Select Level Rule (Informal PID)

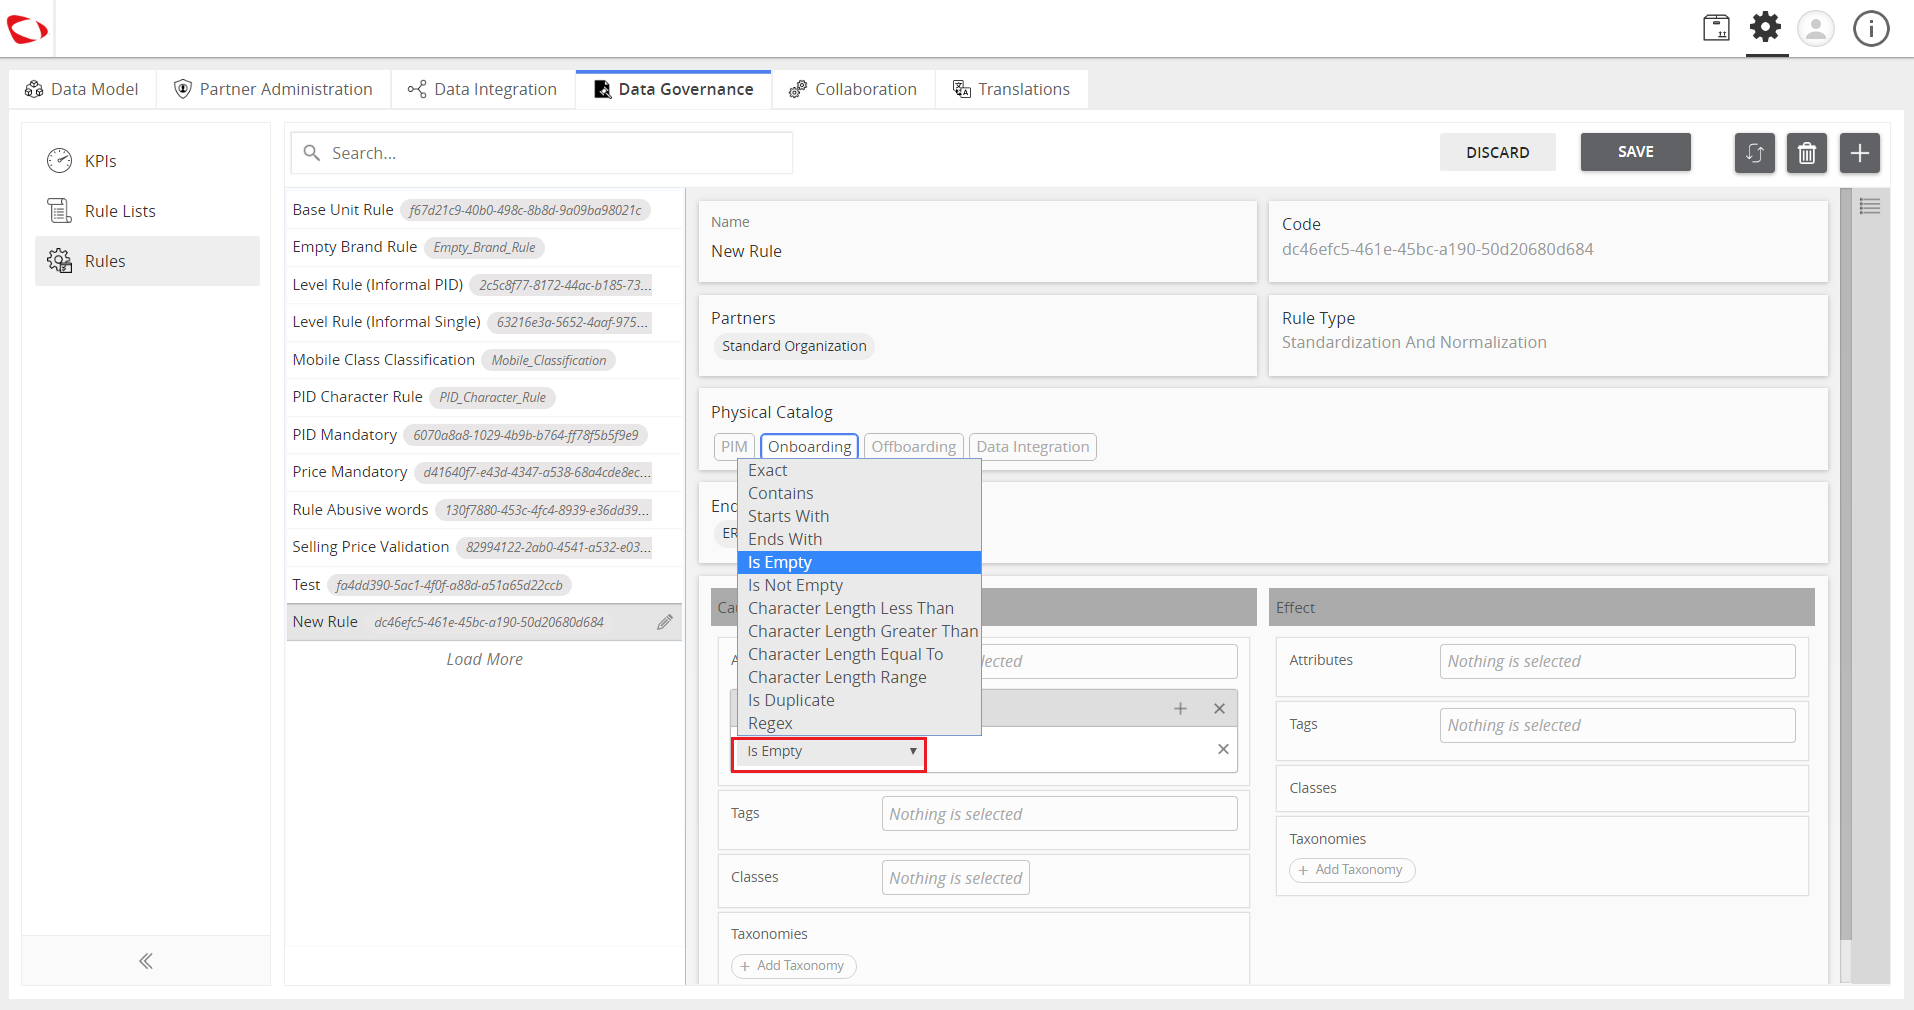click(484, 285)
